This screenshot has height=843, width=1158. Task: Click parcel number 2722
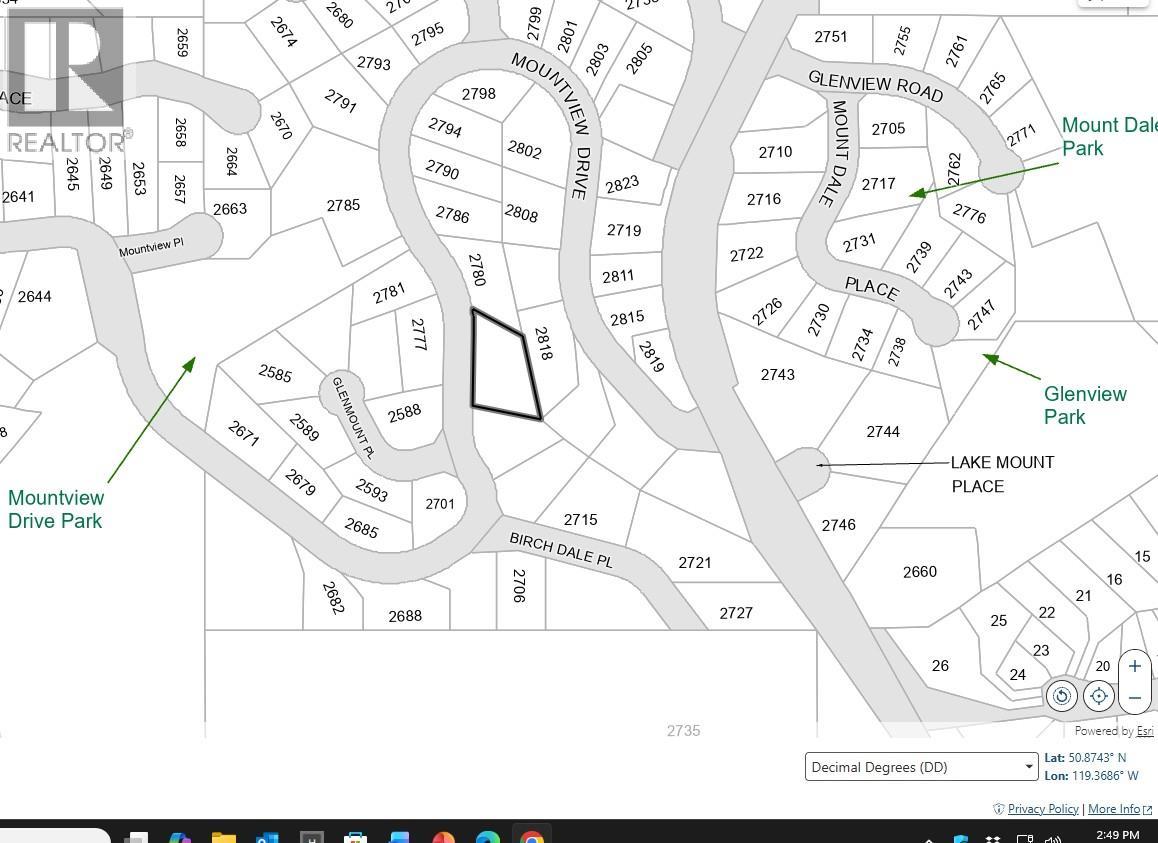[x=747, y=254]
